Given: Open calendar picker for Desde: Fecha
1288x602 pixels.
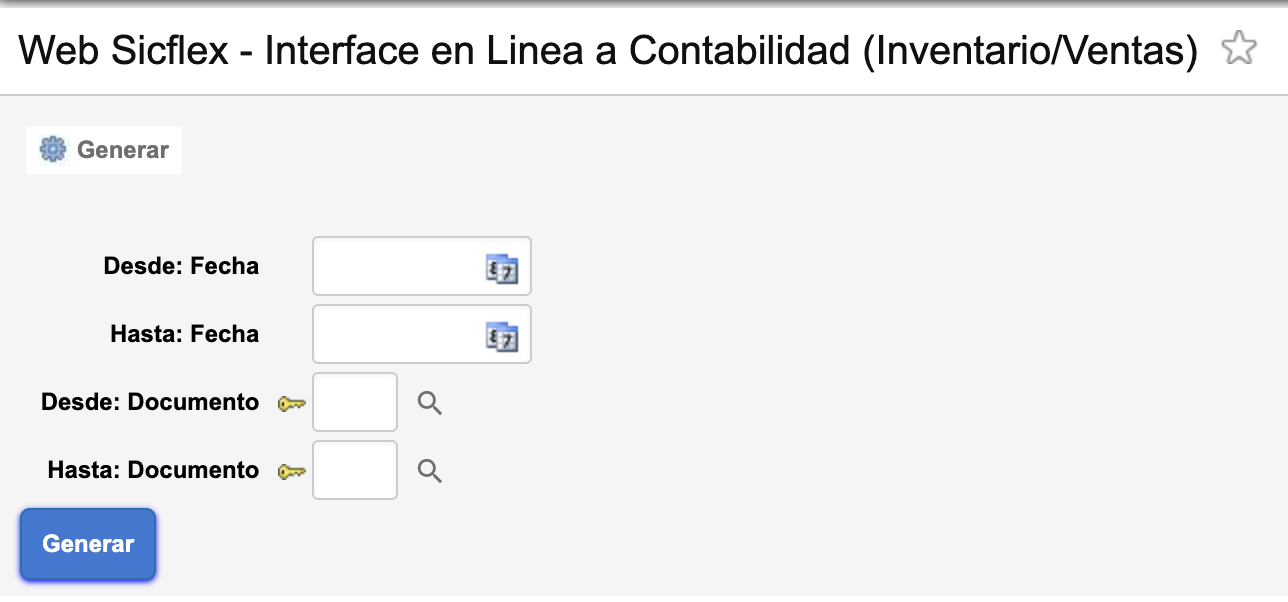Looking at the screenshot, I should [502, 269].
